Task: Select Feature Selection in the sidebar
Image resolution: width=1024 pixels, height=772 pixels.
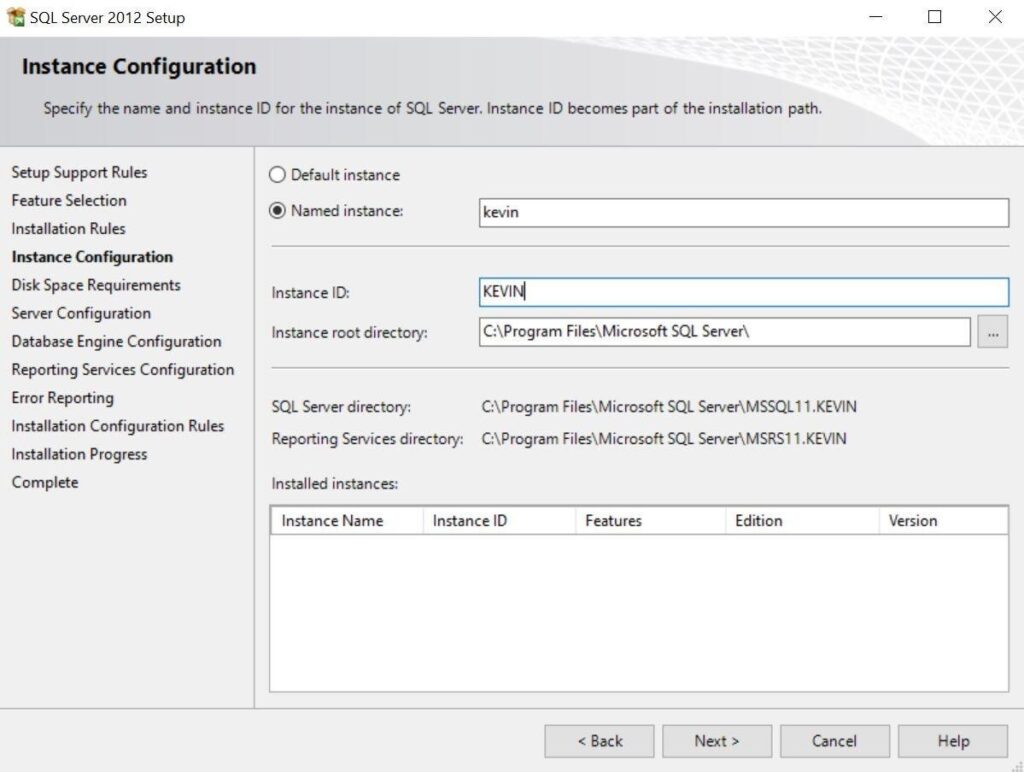Action: click(x=69, y=200)
